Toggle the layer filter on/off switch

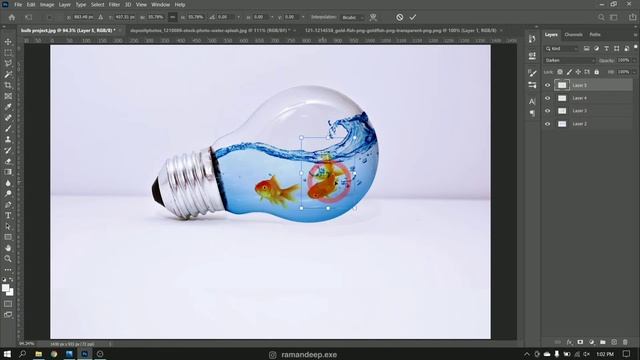pos(636,47)
